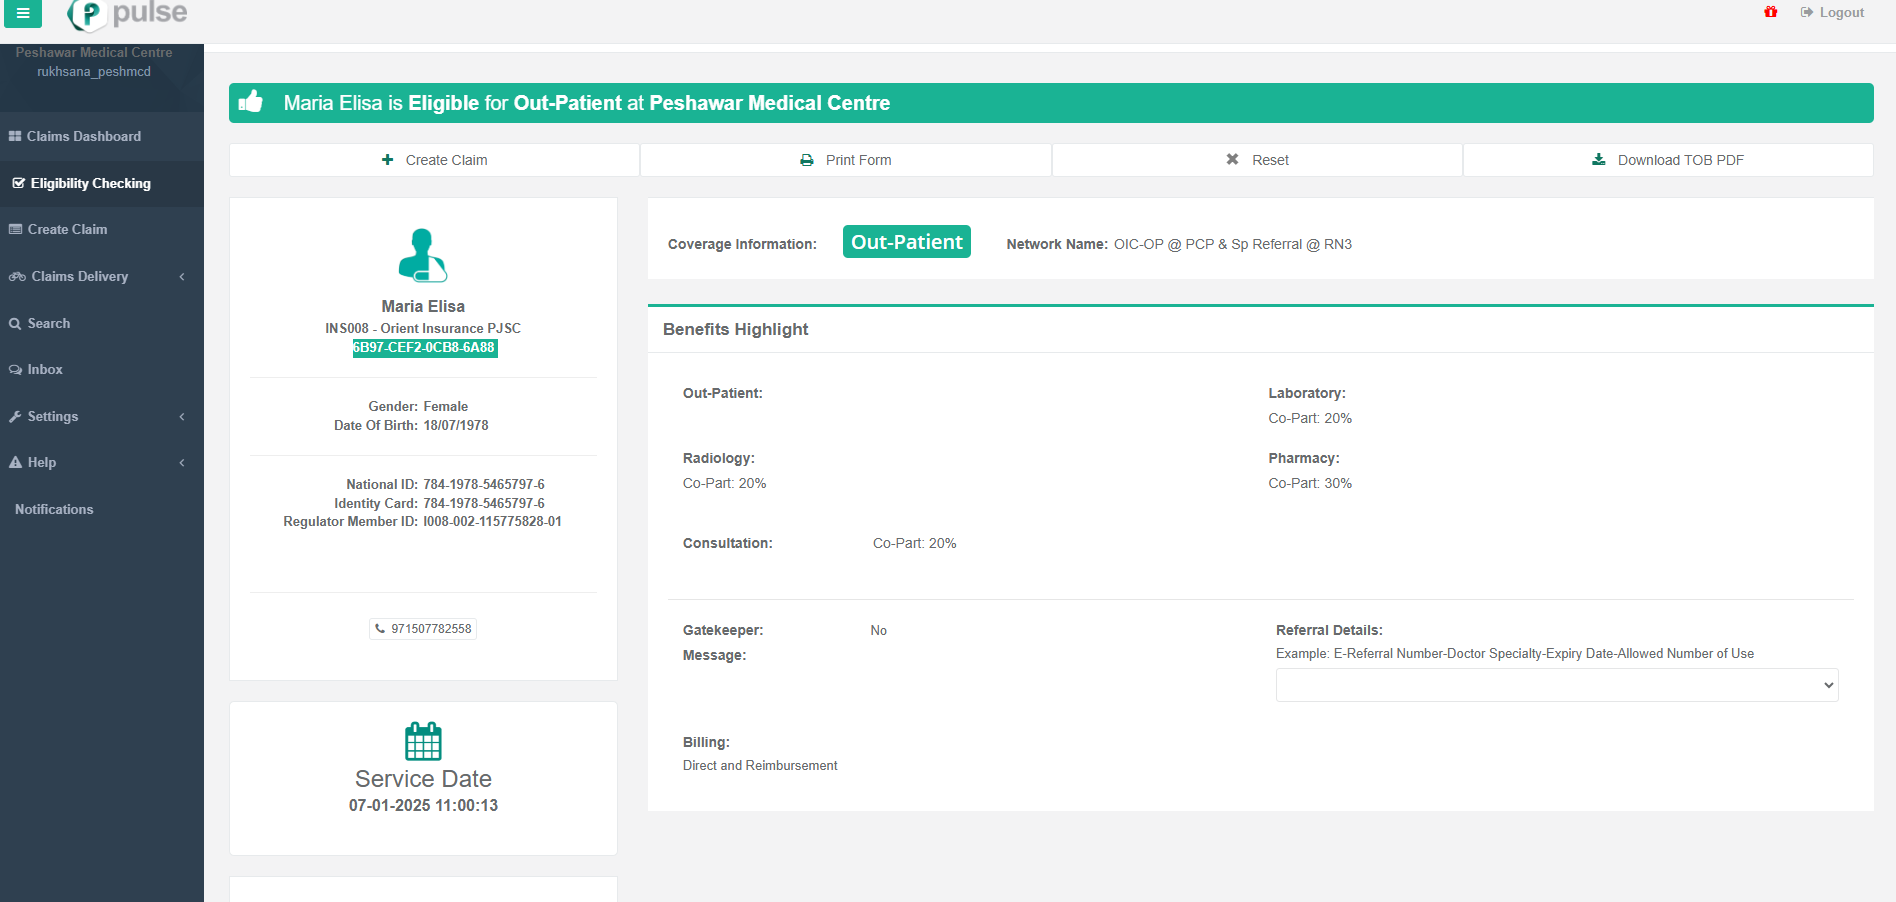Open Claims Dashboard from sidebar
The width and height of the screenshot is (1896, 902).
click(x=84, y=137)
